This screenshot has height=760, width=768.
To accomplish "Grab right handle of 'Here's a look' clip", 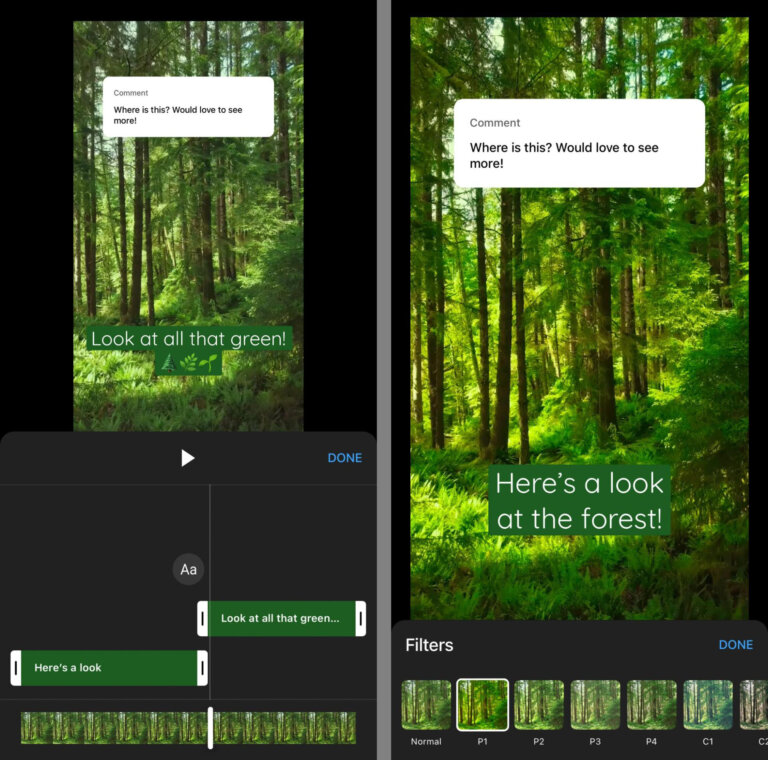I will pos(202,668).
